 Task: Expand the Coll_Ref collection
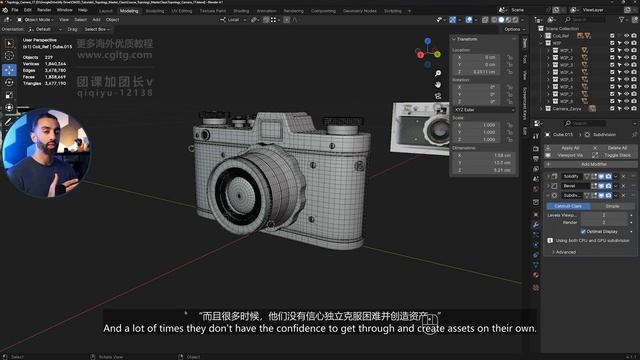(541, 36)
